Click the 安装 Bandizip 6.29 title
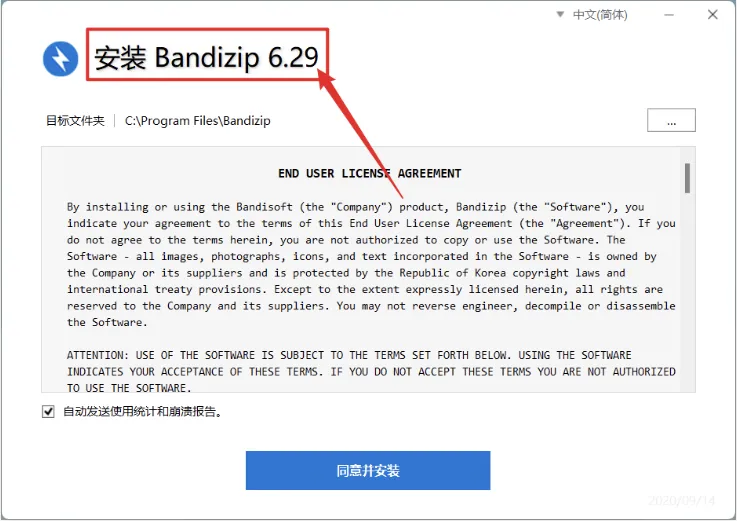 pos(206,57)
